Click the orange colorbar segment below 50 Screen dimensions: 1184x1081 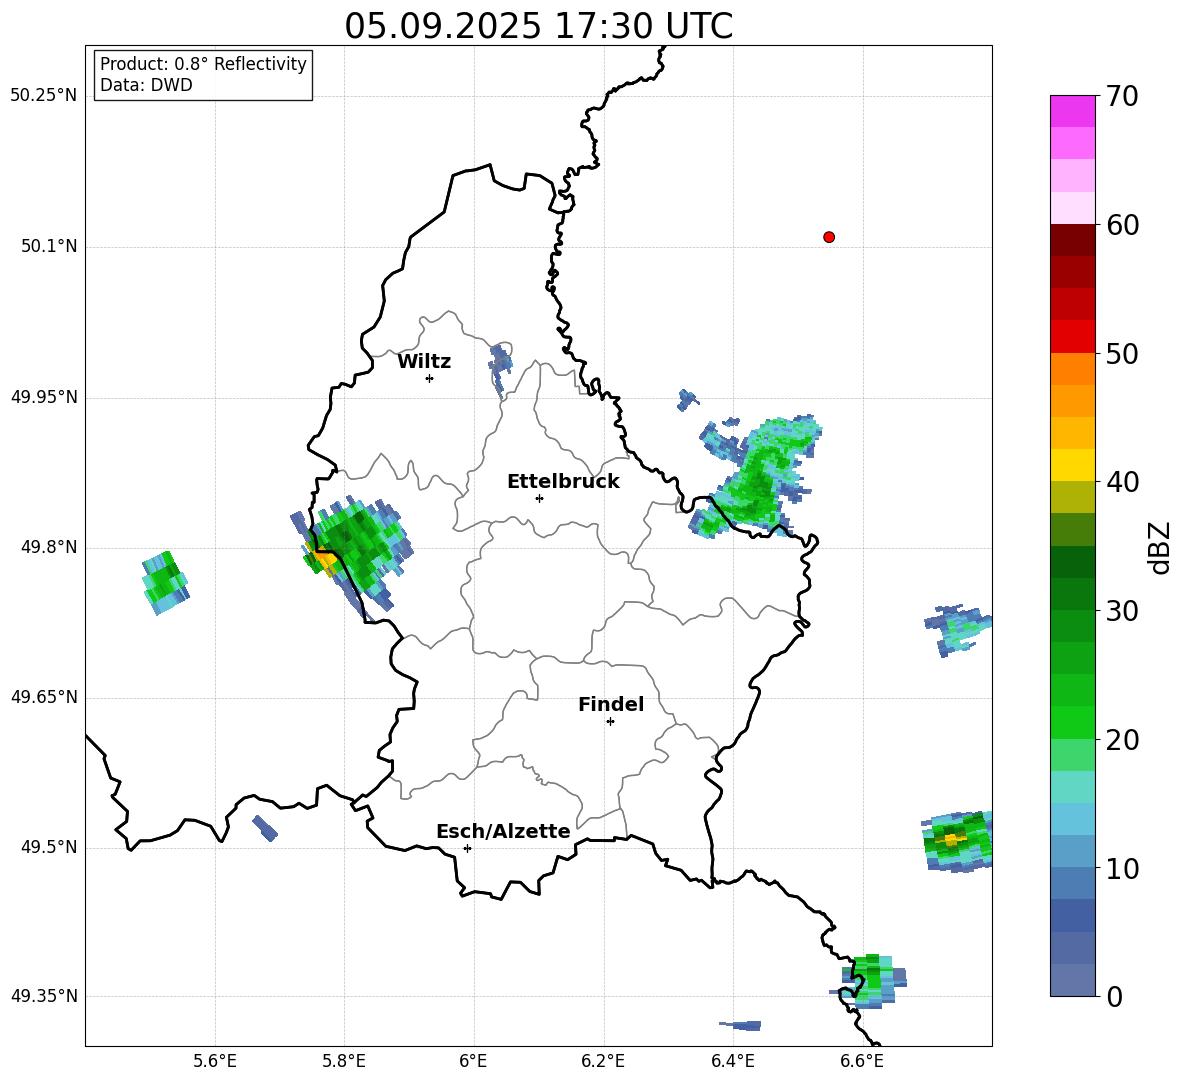pos(1072,369)
